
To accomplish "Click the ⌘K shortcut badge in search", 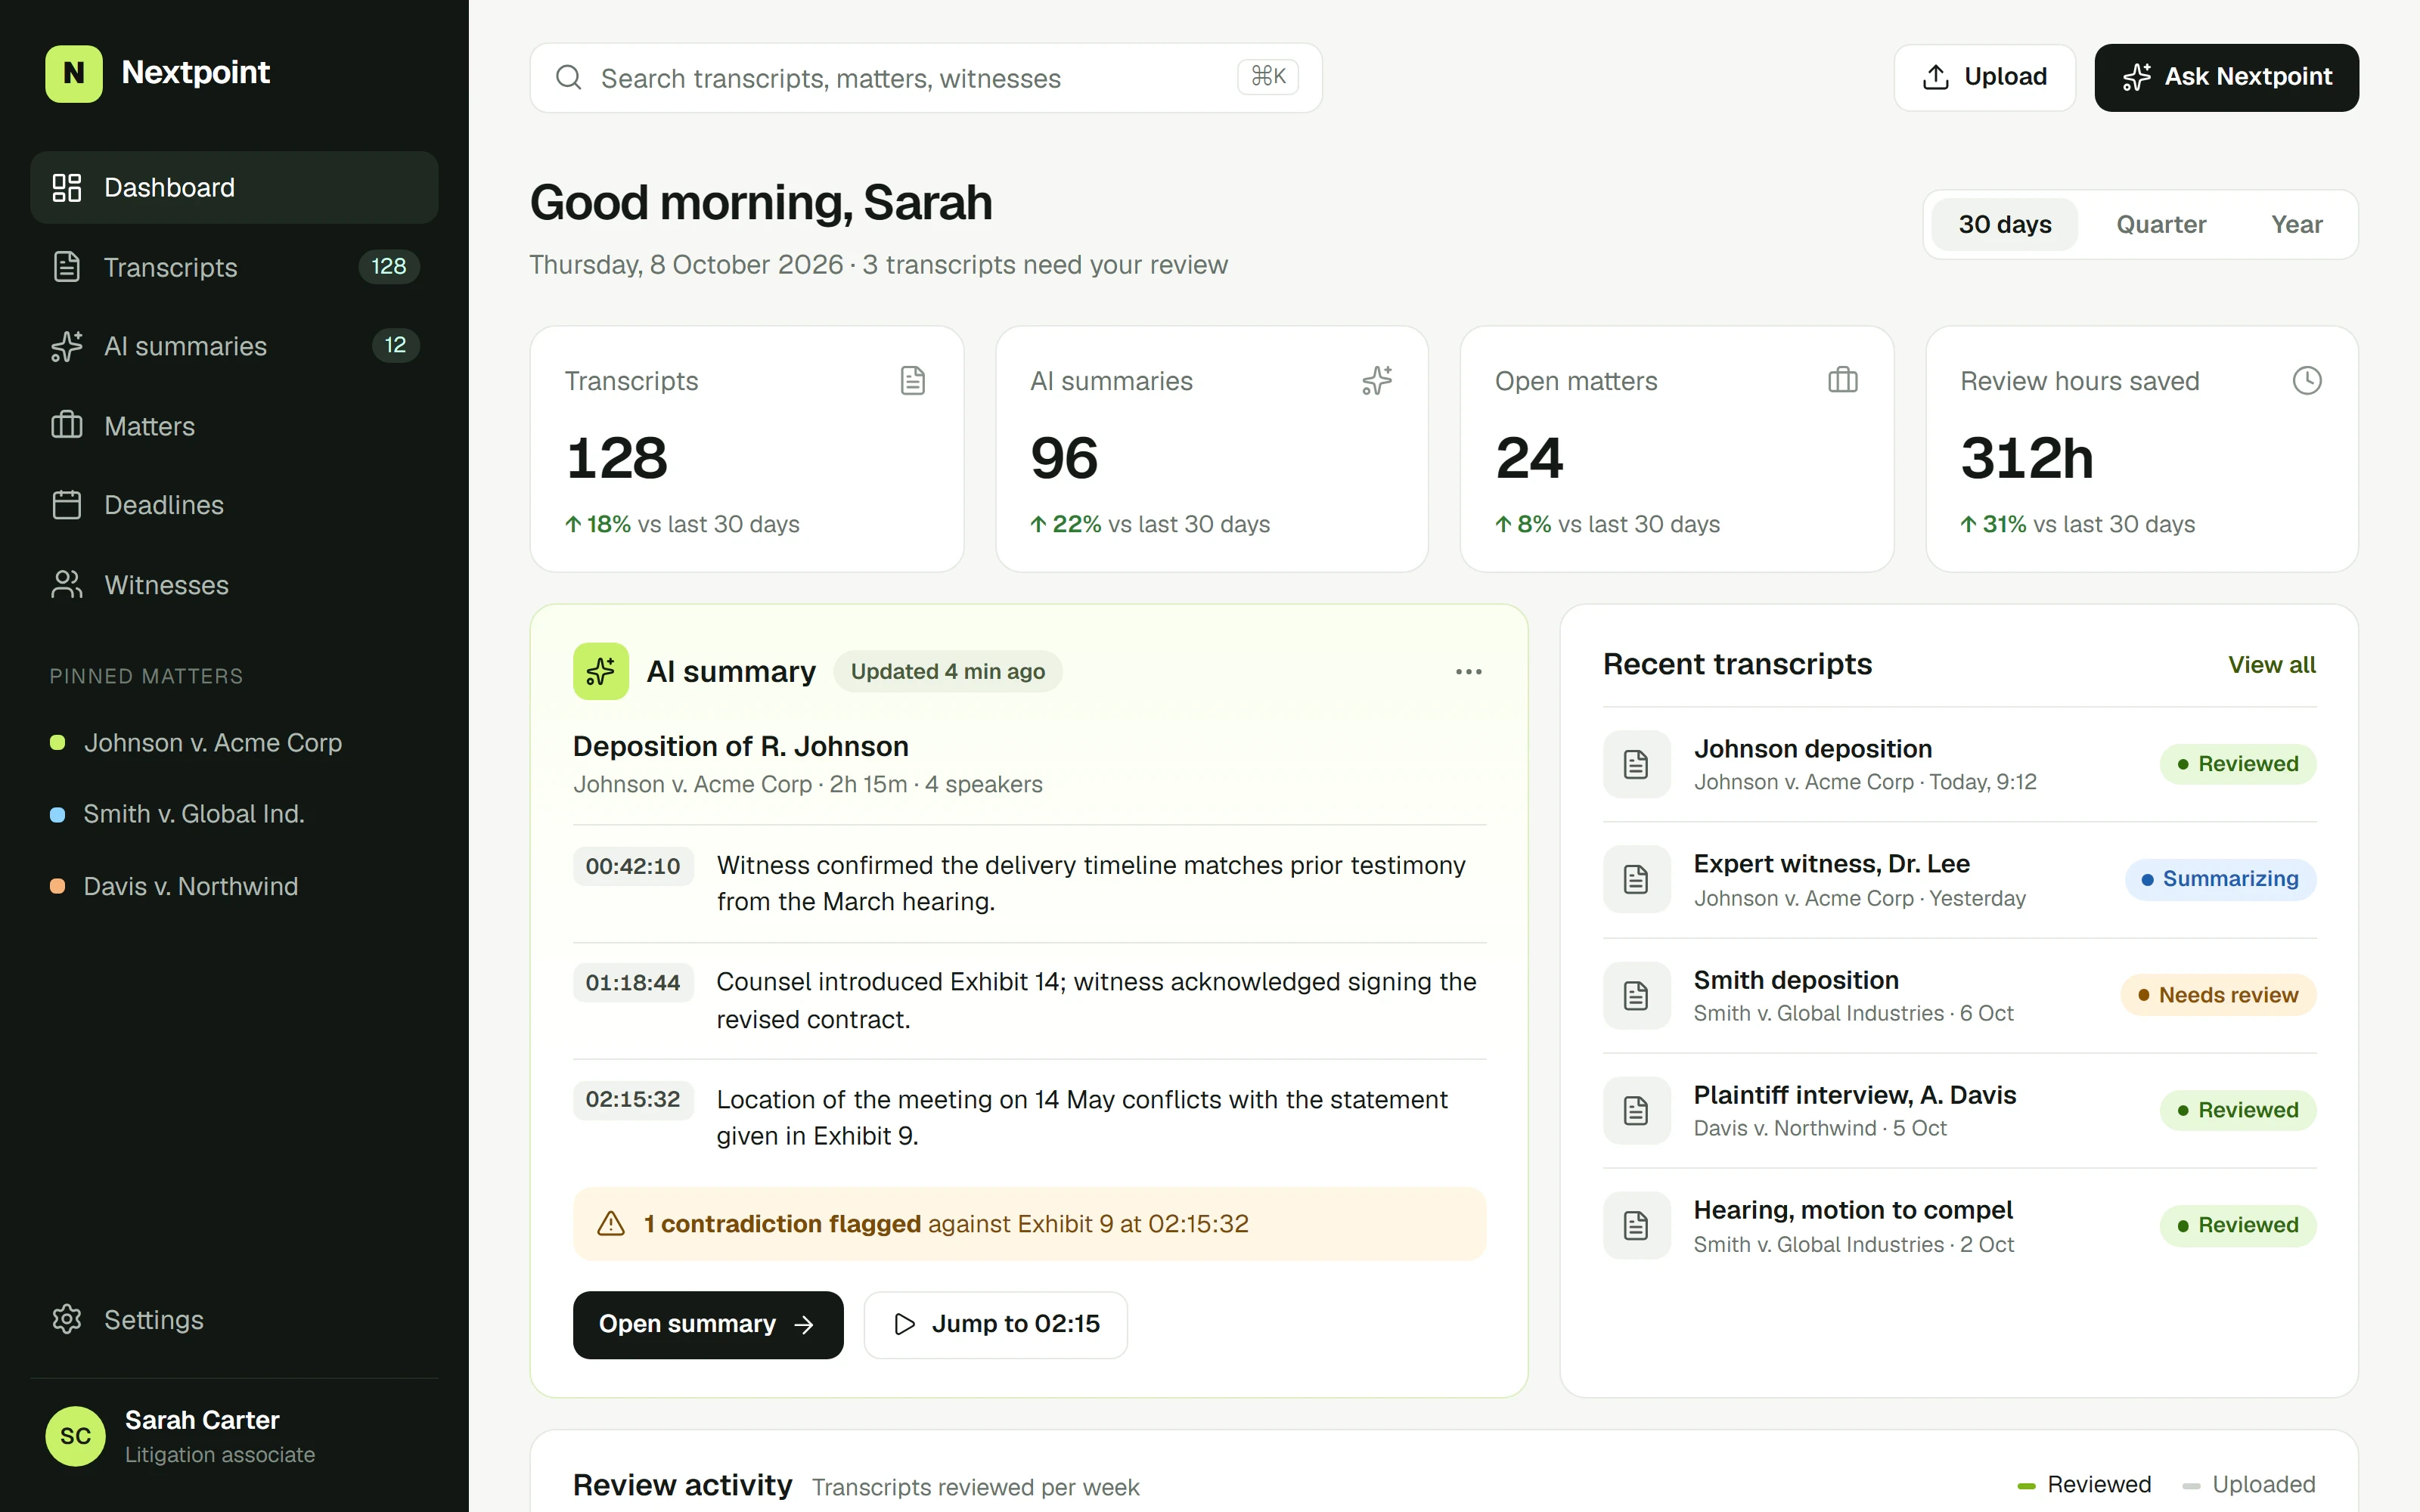I will pyautogui.click(x=1267, y=77).
